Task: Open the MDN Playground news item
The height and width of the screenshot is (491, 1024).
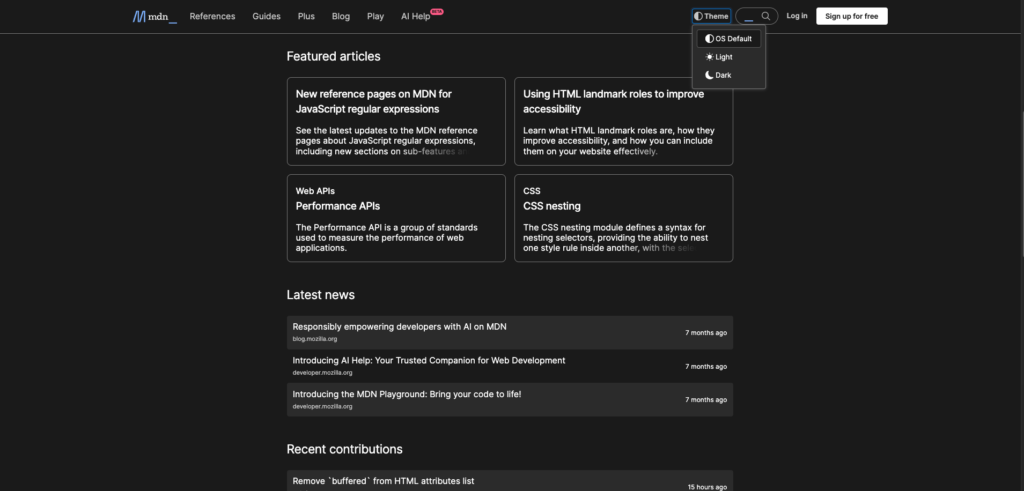Action: (406, 394)
